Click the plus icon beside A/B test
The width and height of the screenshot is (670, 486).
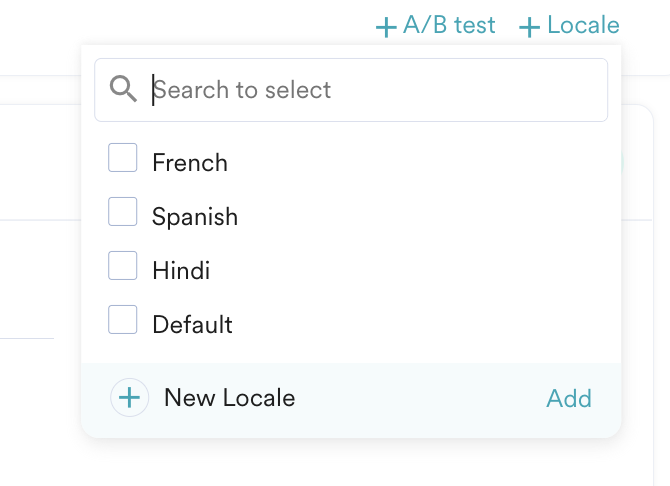pyautogui.click(x=386, y=27)
